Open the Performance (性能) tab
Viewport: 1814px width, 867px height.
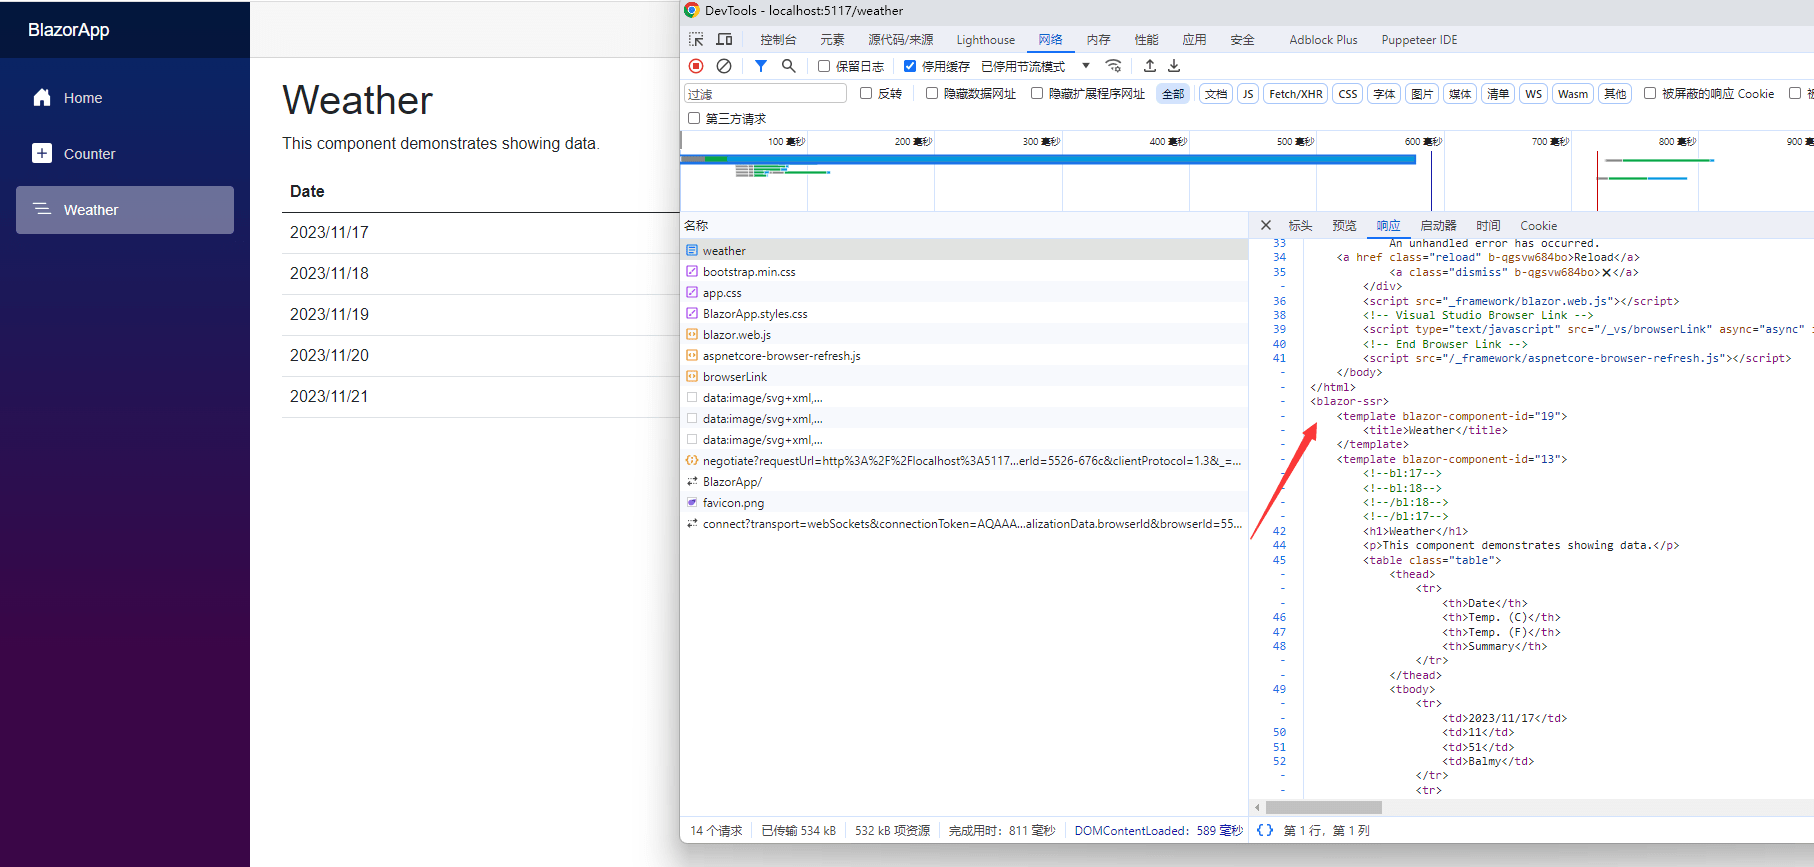pos(1146,40)
